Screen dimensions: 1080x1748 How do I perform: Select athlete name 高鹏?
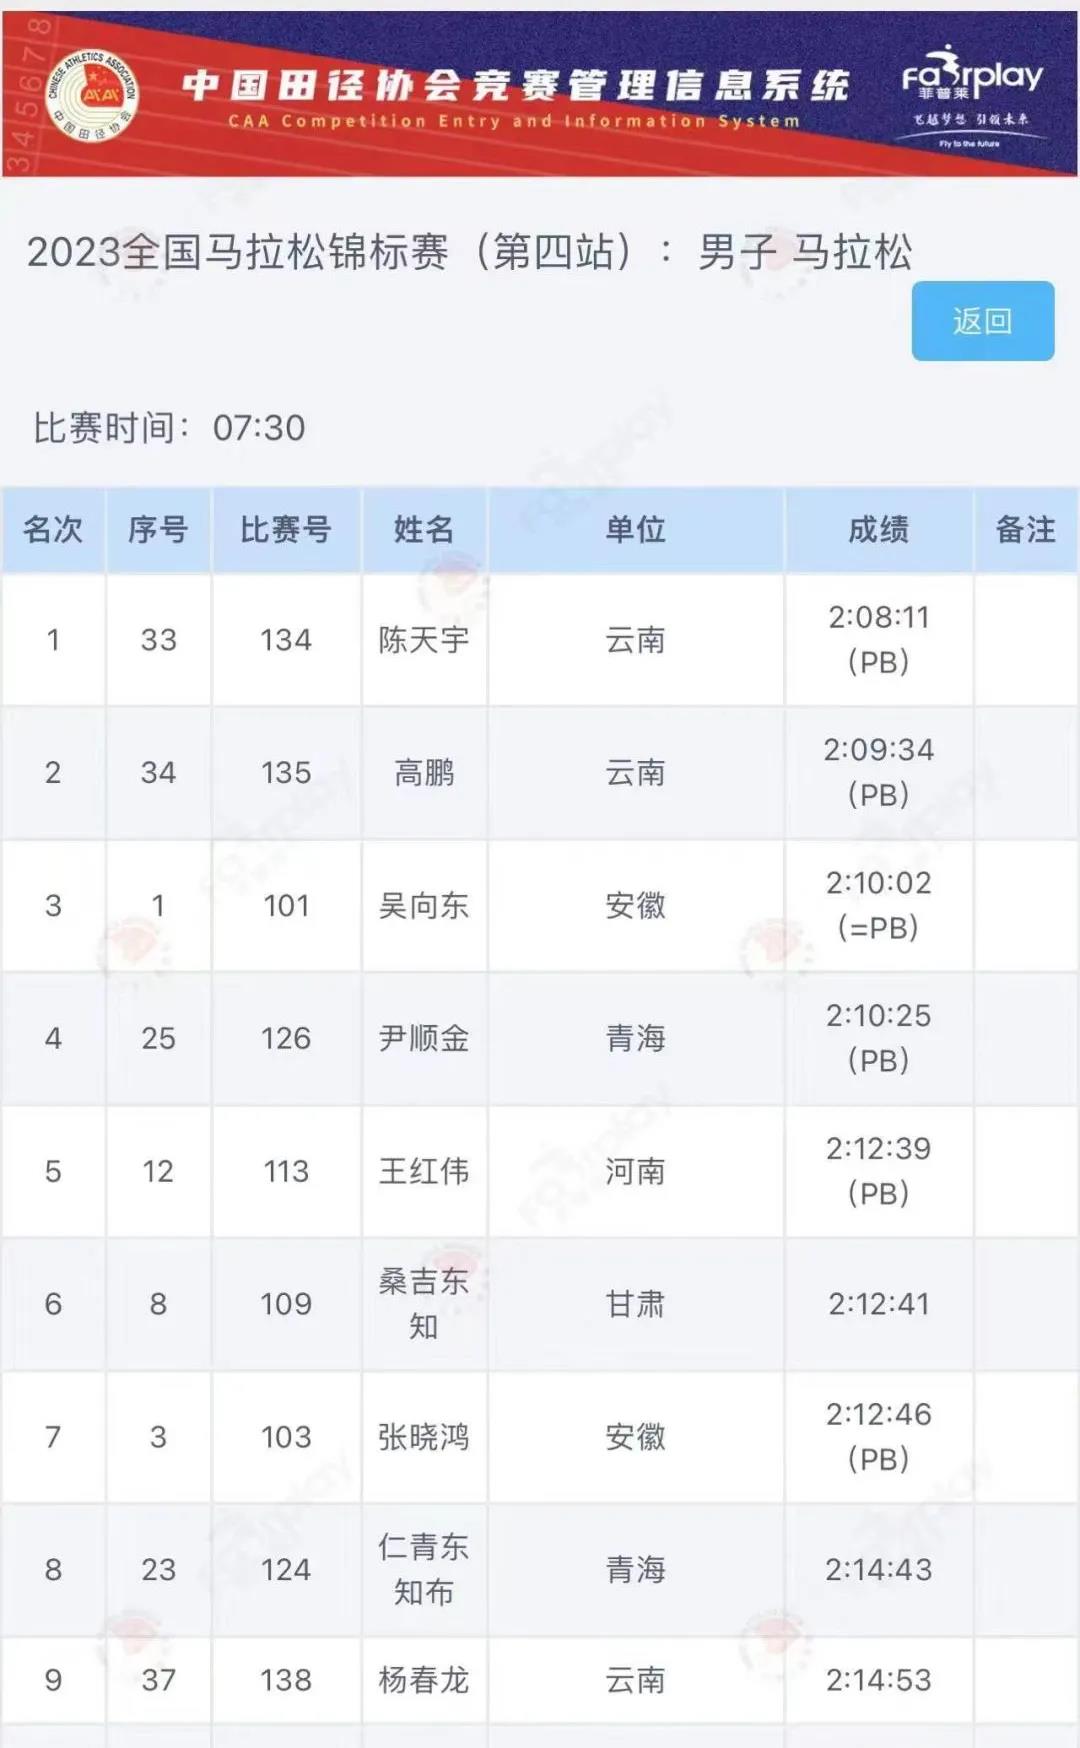pos(424,772)
